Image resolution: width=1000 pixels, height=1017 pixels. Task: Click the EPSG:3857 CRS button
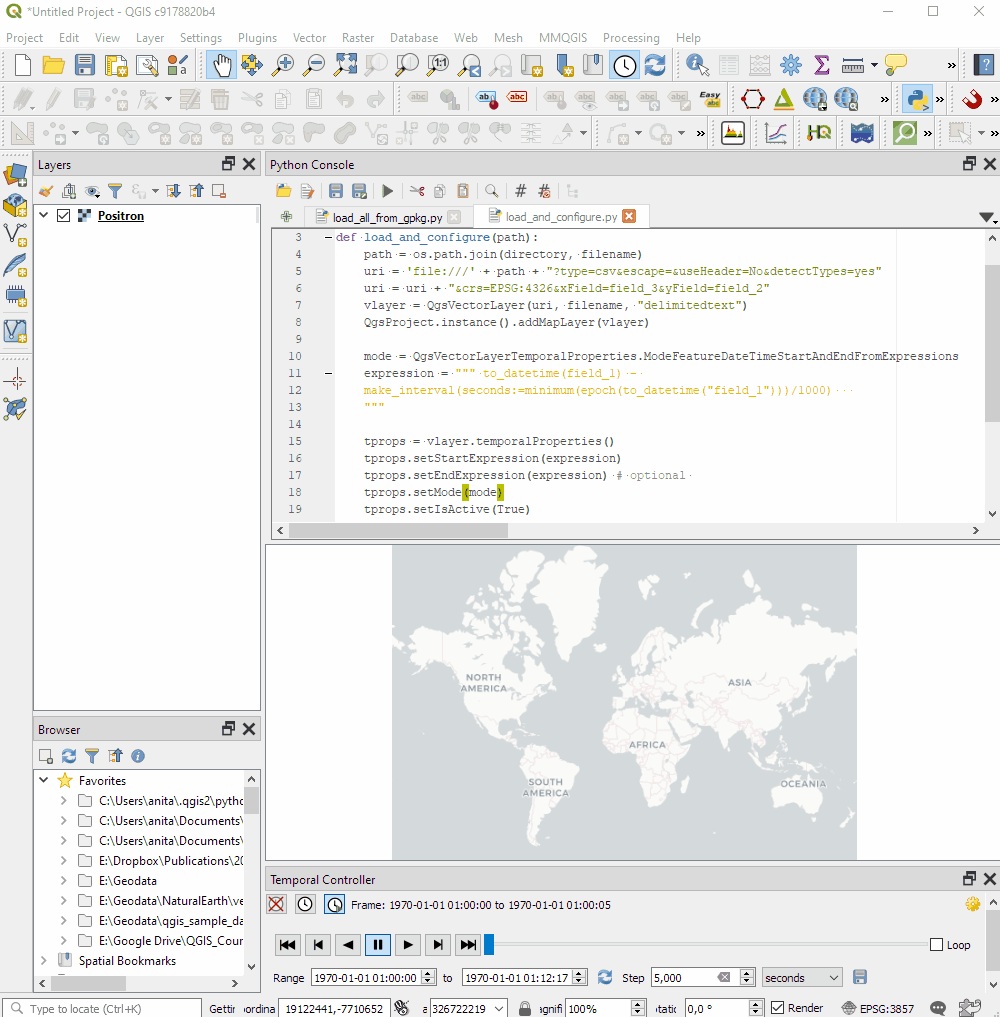[x=877, y=1008]
